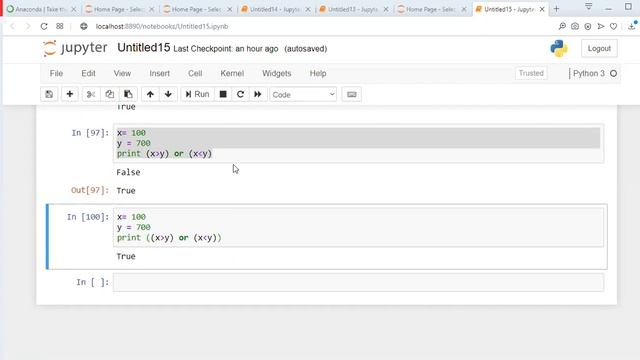
Task: Open new browser tab with plus
Action: pyautogui.click(x=556, y=9)
